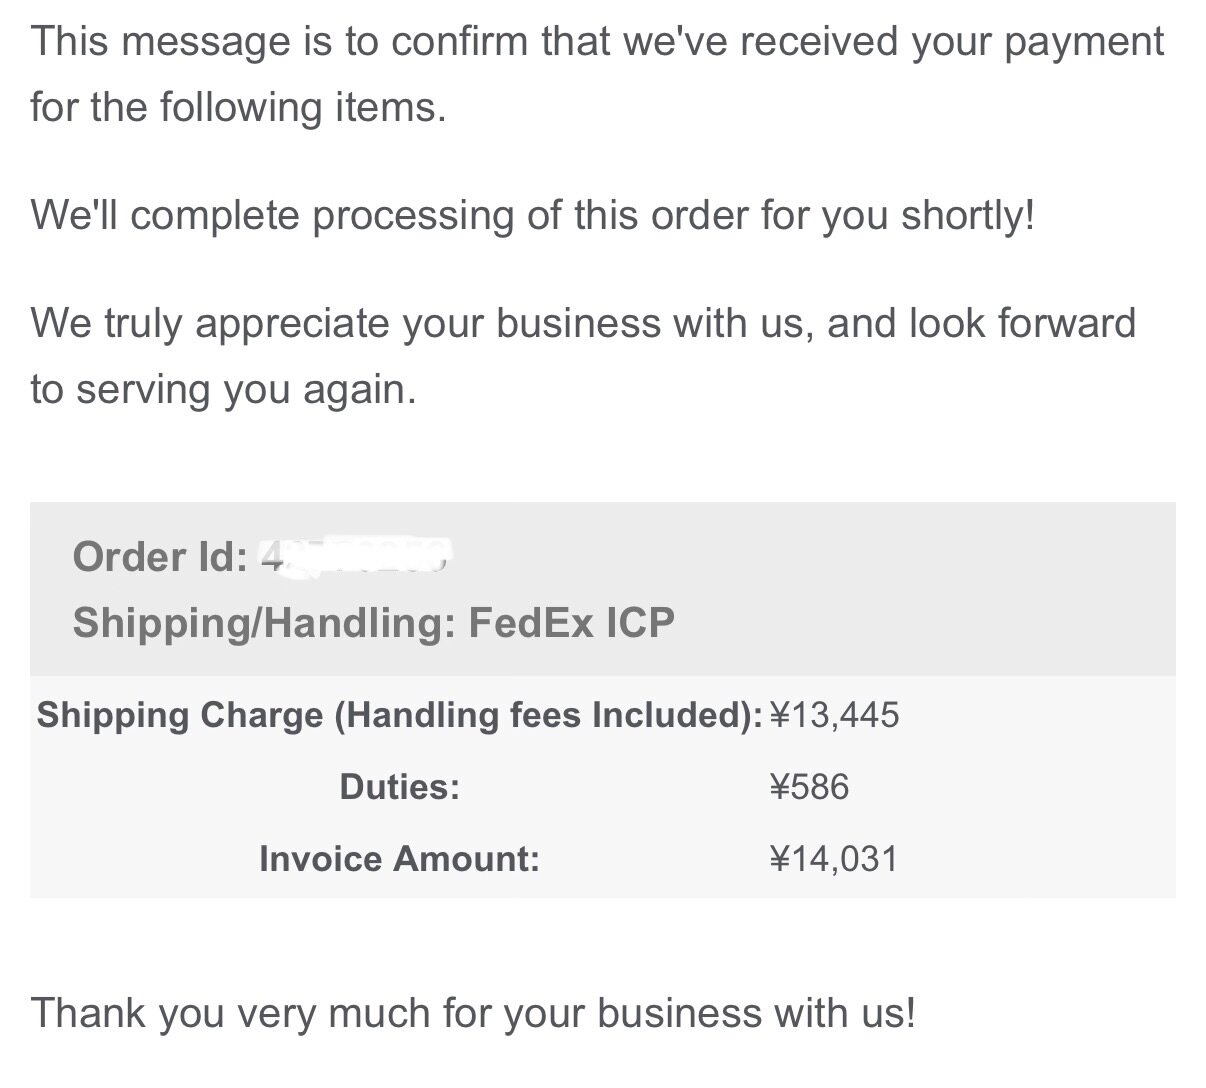Click the "for the following items" line
1206x1088 pixels.
tap(238, 107)
